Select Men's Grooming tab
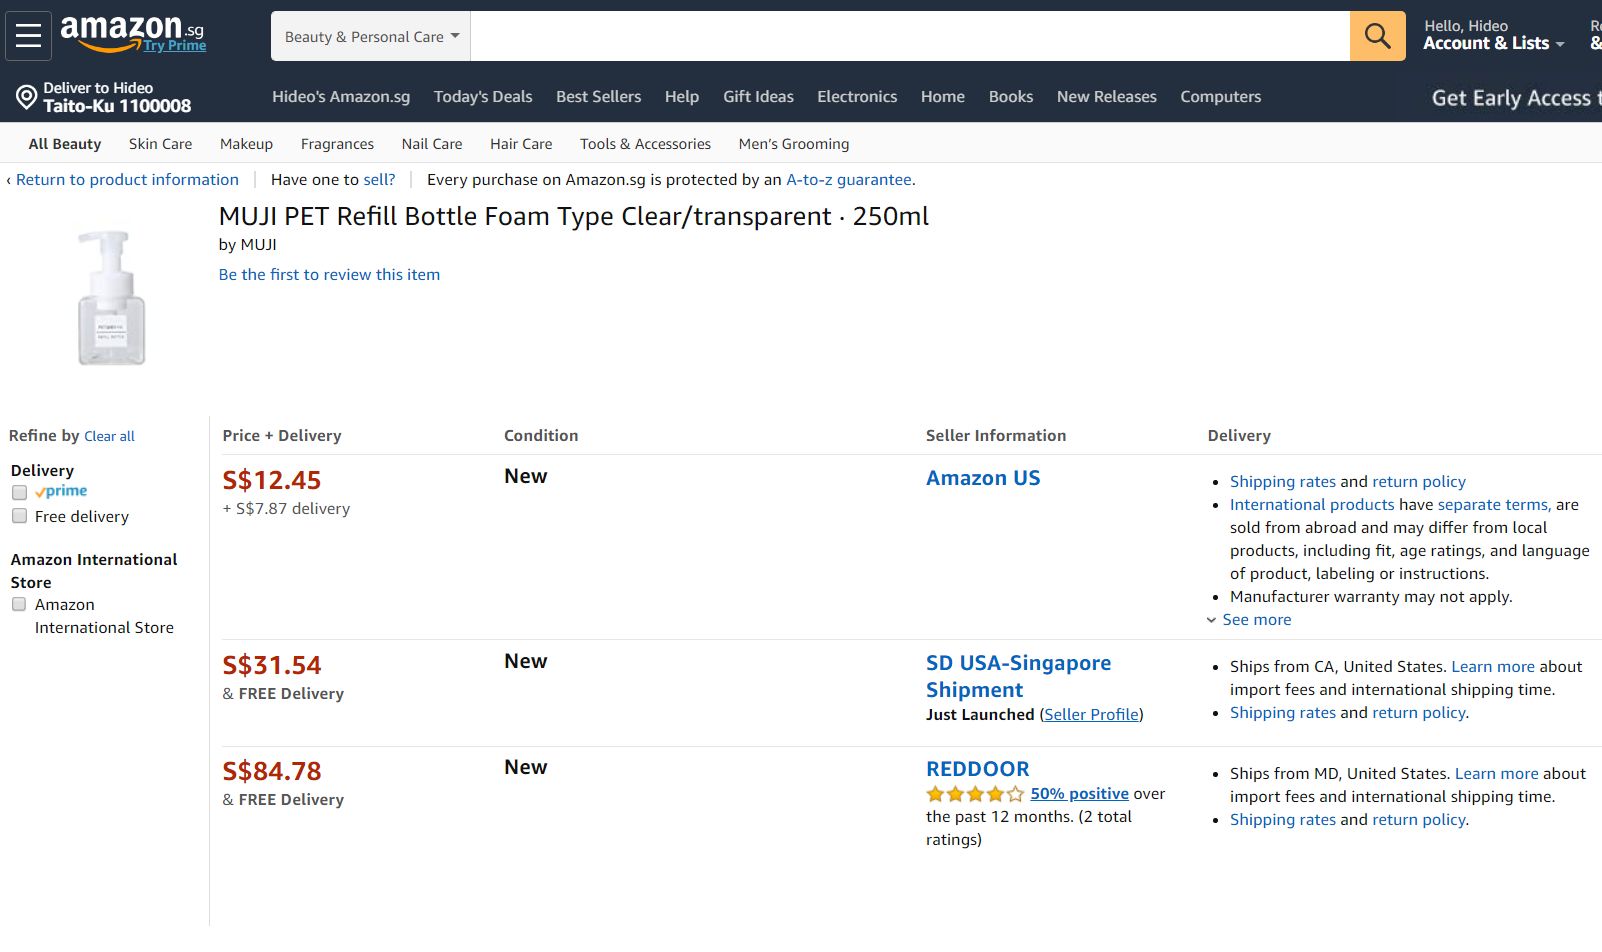 click(x=794, y=144)
